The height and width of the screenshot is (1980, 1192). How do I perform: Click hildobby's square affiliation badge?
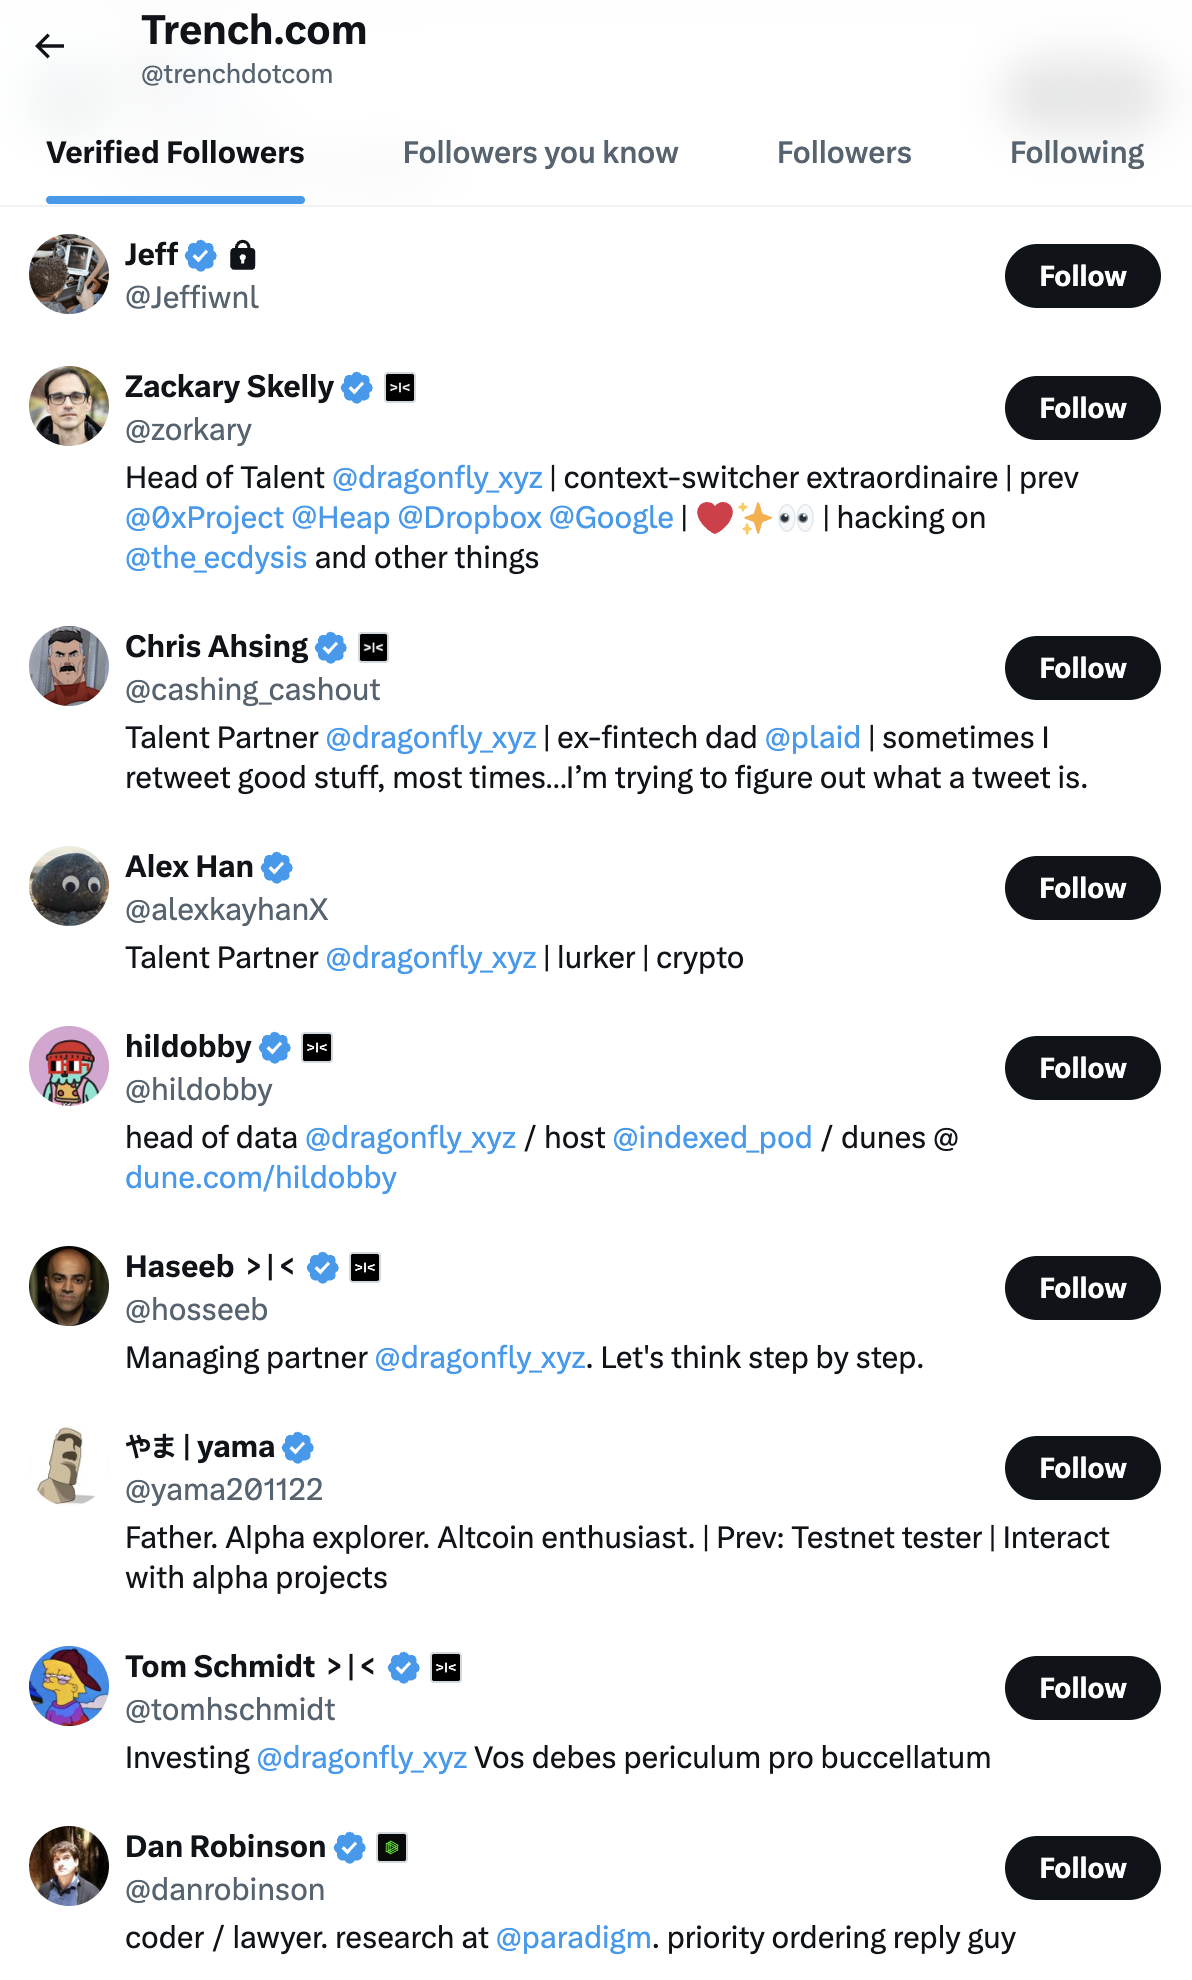(317, 1047)
